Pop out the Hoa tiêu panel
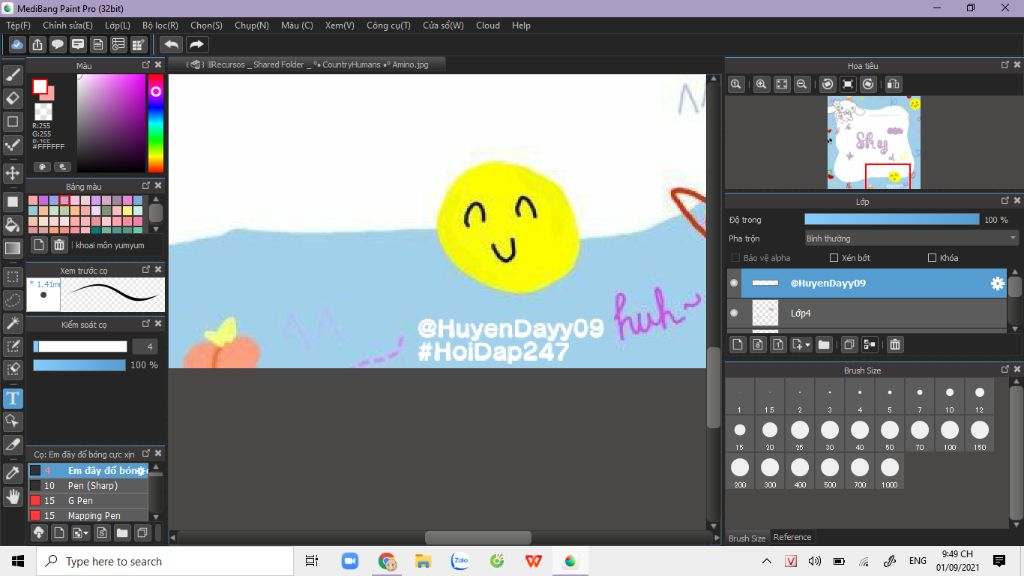This screenshot has width=1024, height=576. pyautogui.click(x=1004, y=65)
